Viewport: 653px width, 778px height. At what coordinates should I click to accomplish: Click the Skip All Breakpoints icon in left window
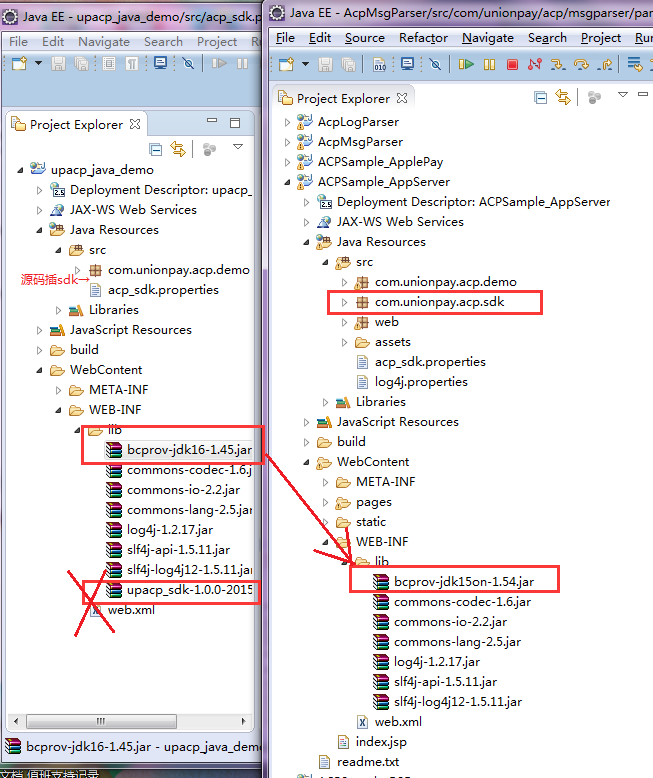point(188,64)
